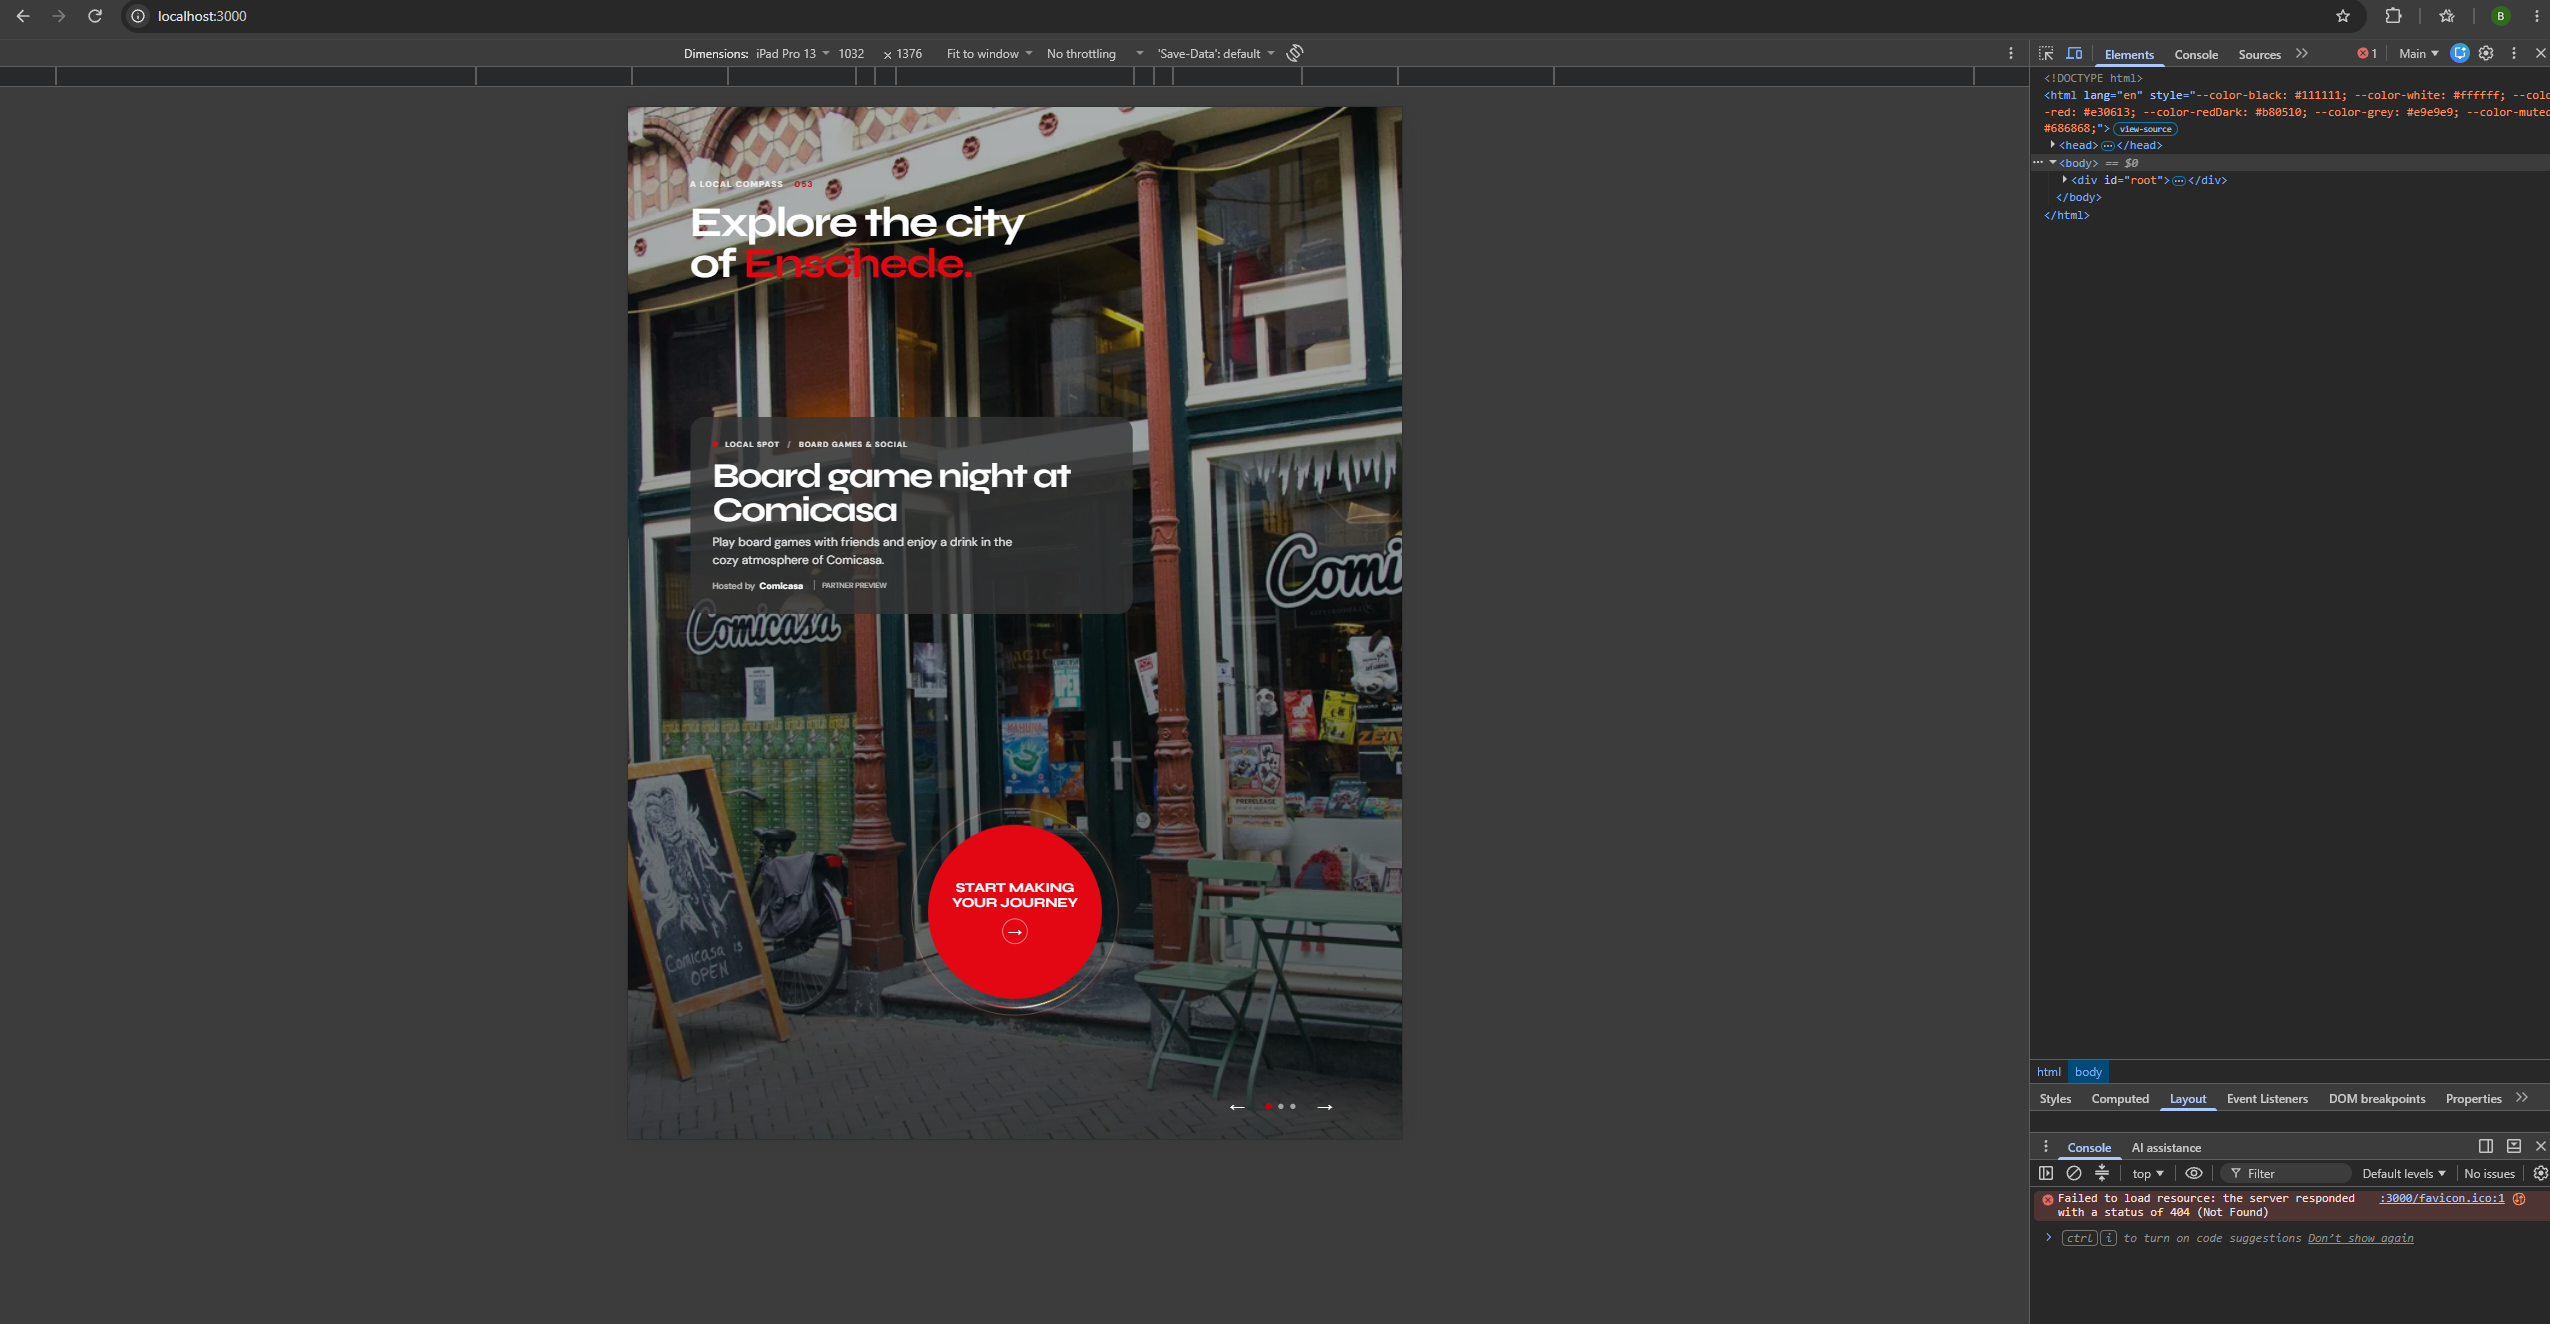The width and height of the screenshot is (2550, 1324).
Task: Expand the head element node
Action: [2053, 145]
